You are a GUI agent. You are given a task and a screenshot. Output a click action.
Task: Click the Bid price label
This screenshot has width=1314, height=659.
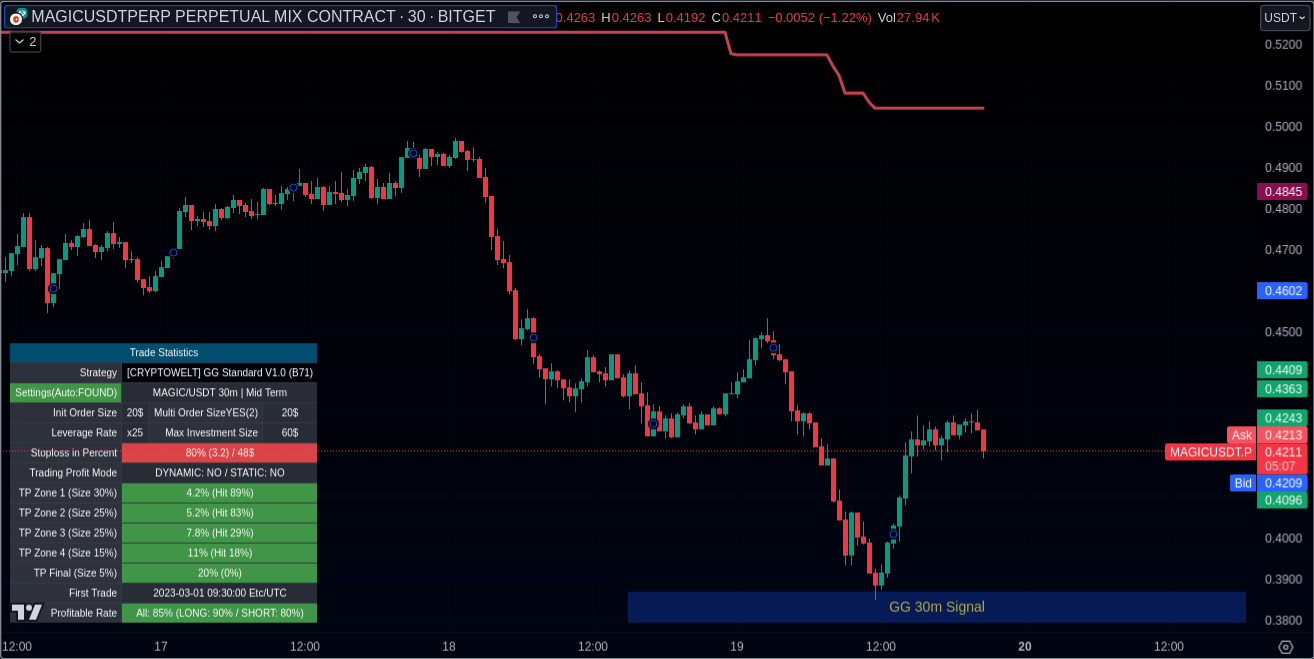(1242, 483)
